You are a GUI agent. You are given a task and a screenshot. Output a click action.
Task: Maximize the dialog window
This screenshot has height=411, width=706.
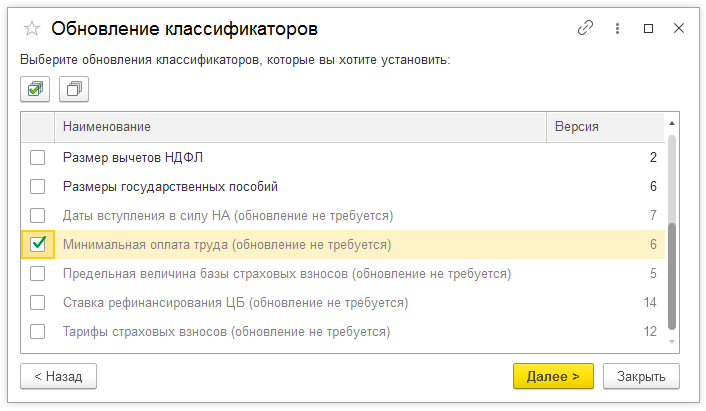click(x=649, y=29)
